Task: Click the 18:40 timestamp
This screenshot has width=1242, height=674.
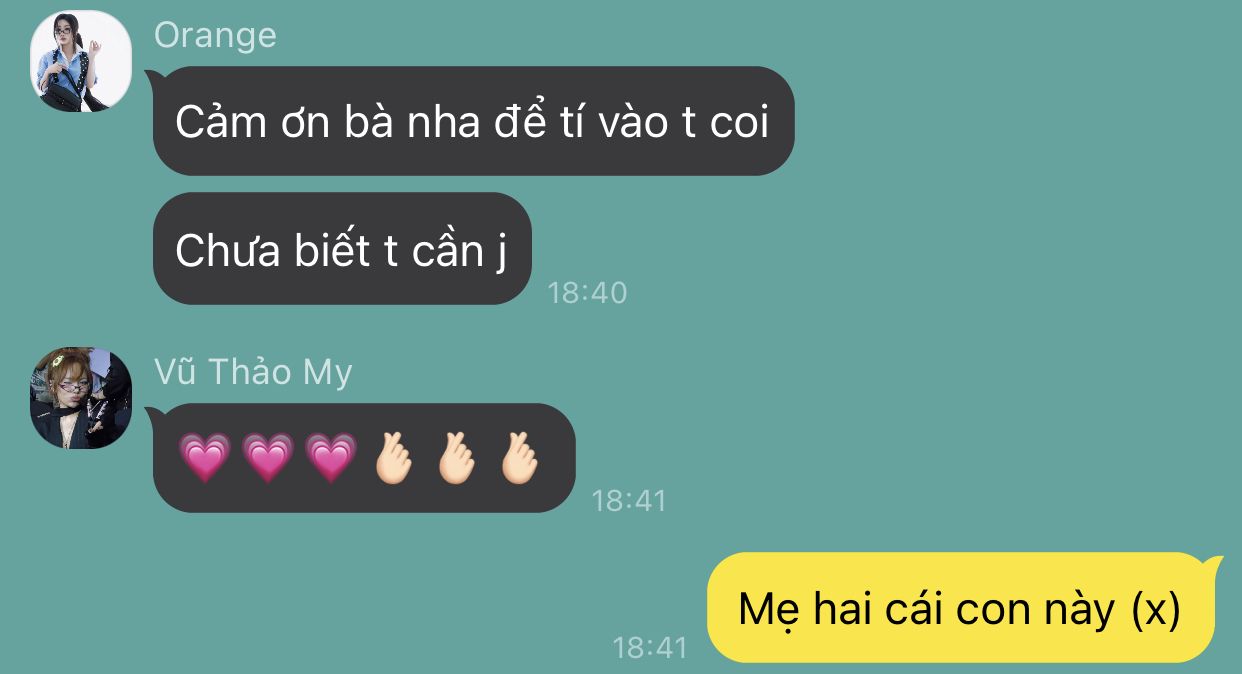Action: (x=588, y=292)
